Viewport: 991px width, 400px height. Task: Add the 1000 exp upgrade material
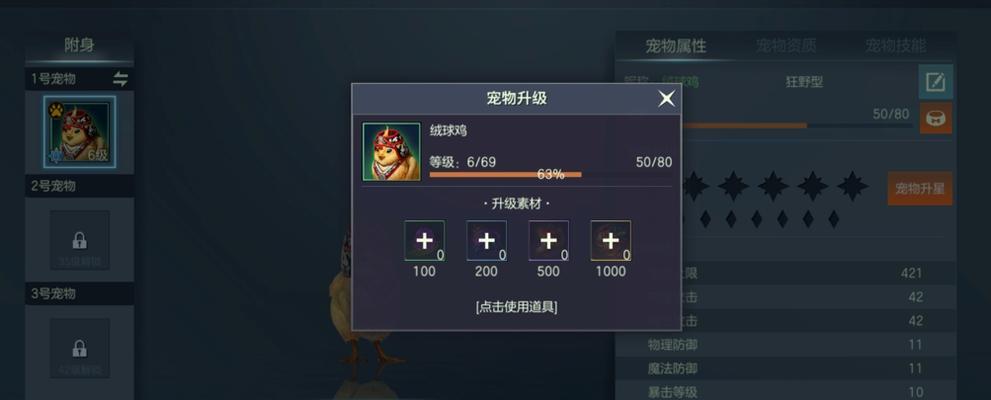click(611, 241)
